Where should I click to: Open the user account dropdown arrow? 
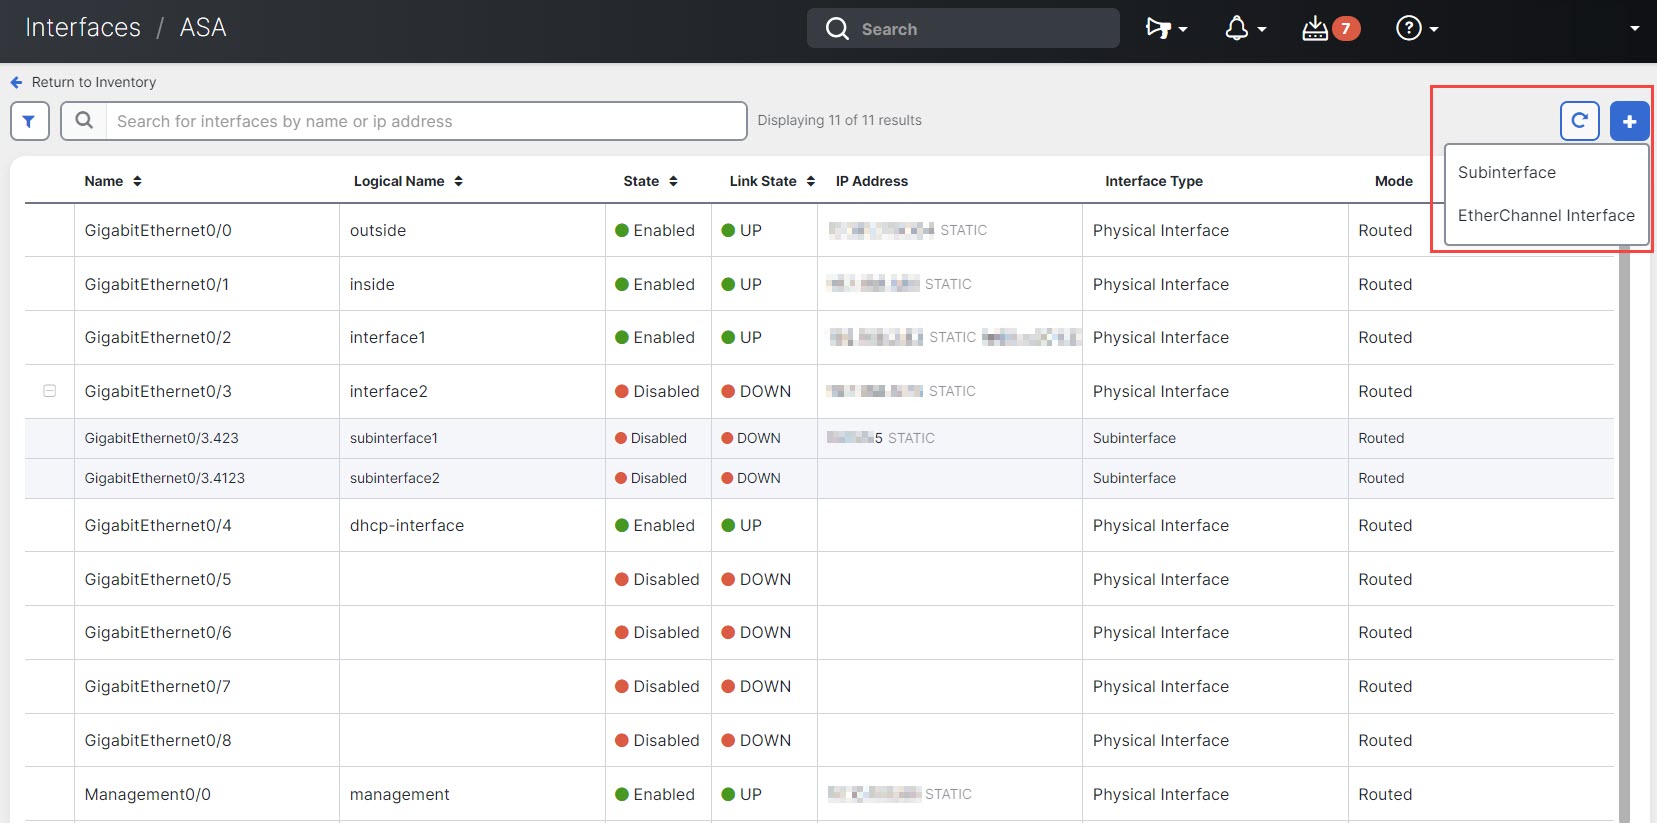pyautogui.click(x=1634, y=29)
